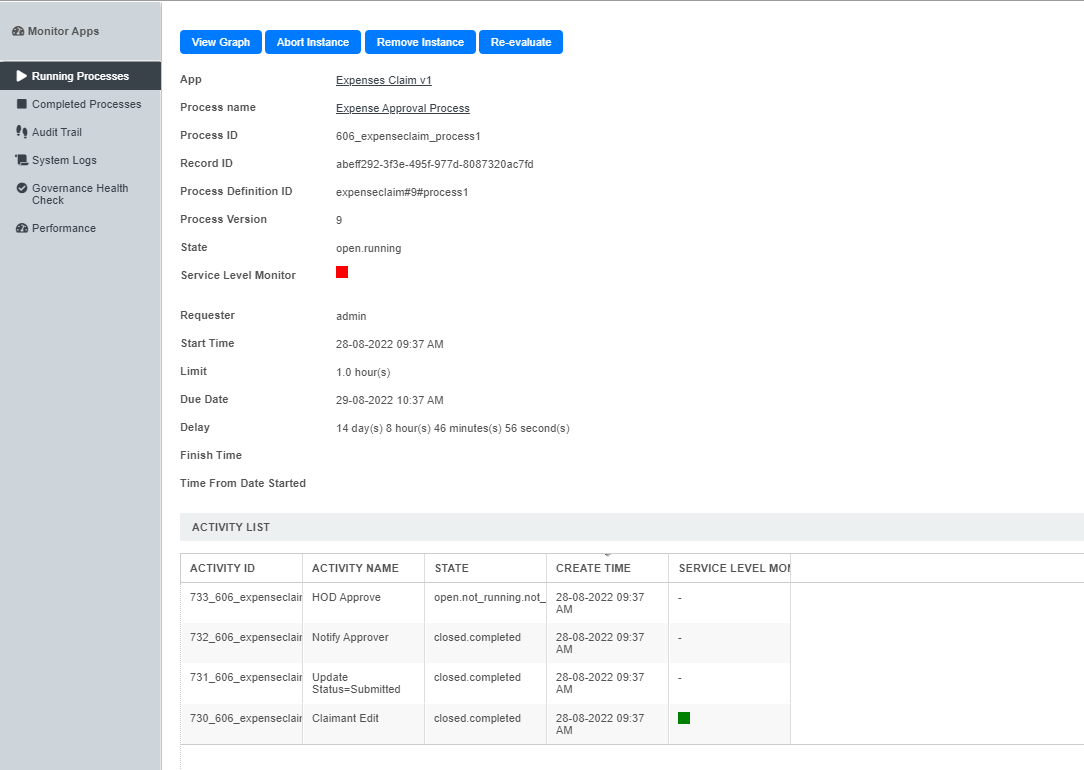
Task: Click the System Logs icon
Action: coord(22,160)
